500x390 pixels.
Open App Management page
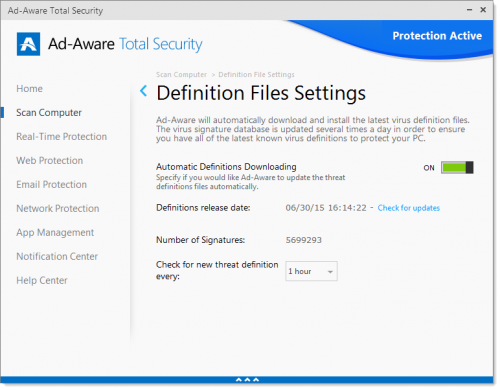pyautogui.click(x=55, y=233)
